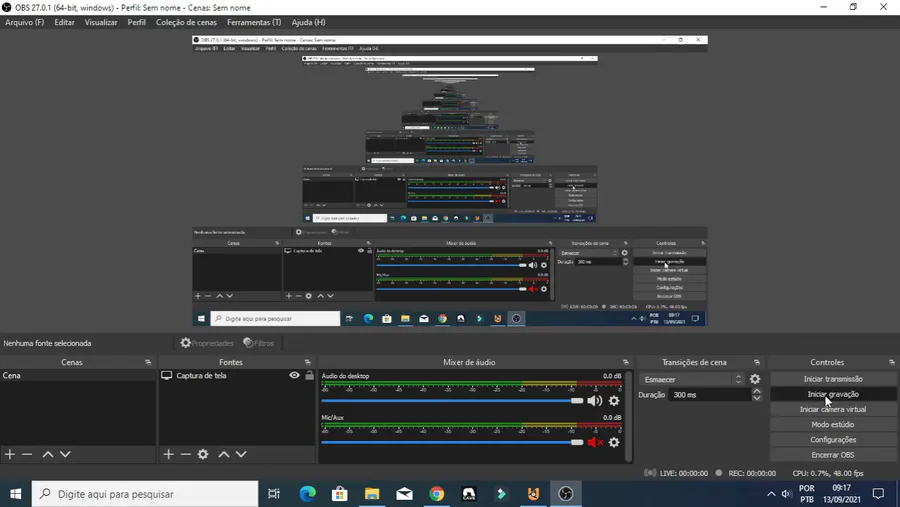
Task: Open Microsoft Edge from taskbar
Action: pos(308,494)
